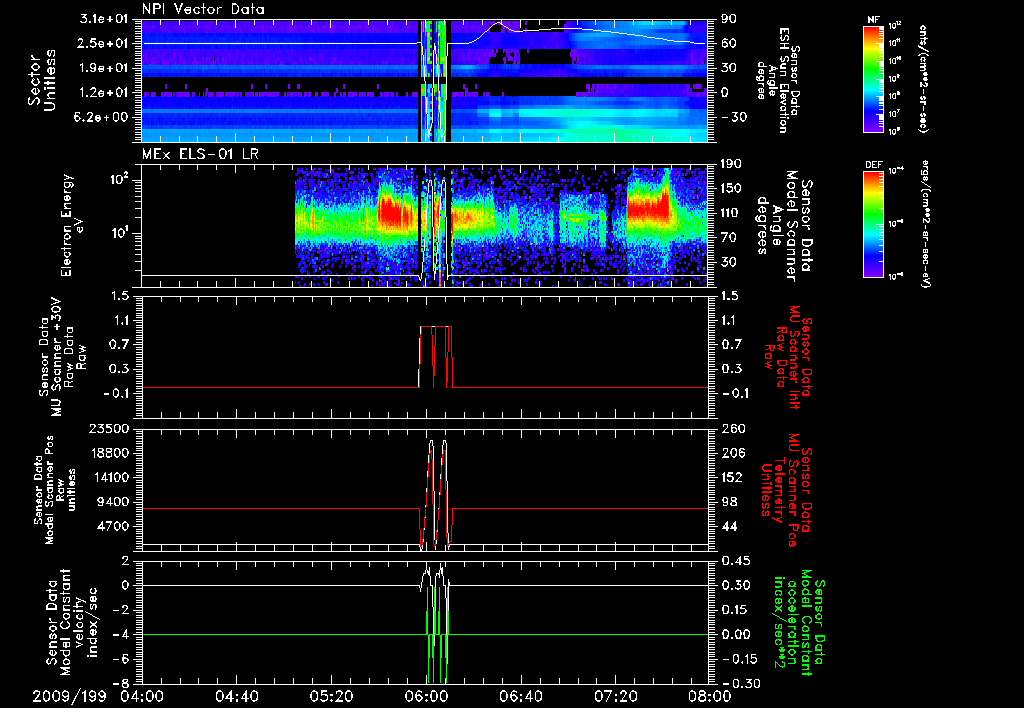Click the 0.45 acceleration tick value
Screen dimensions: 1024x708
click(735, 561)
